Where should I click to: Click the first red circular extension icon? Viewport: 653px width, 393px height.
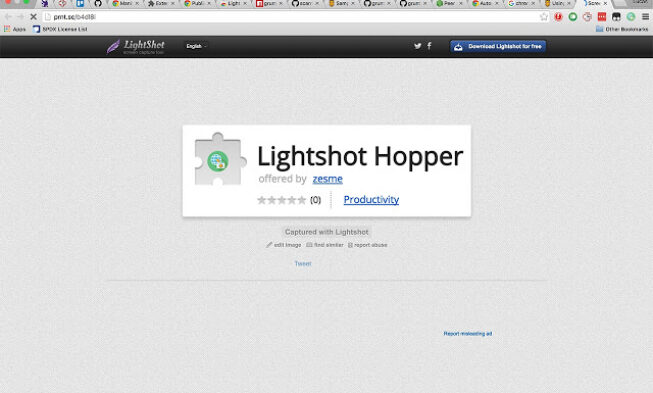click(558, 17)
